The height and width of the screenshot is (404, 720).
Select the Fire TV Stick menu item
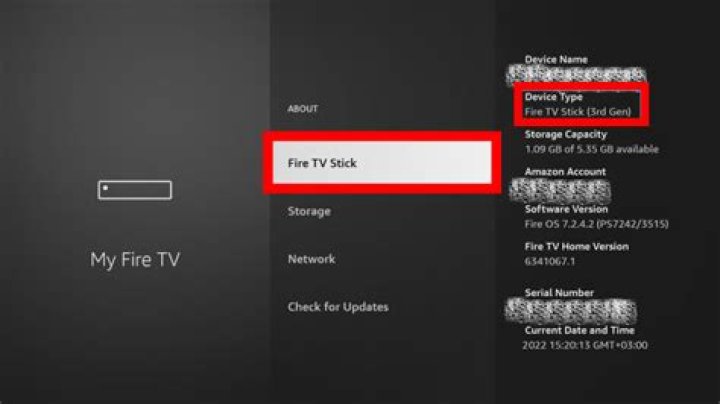pyautogui.click(x=382, y=163)
